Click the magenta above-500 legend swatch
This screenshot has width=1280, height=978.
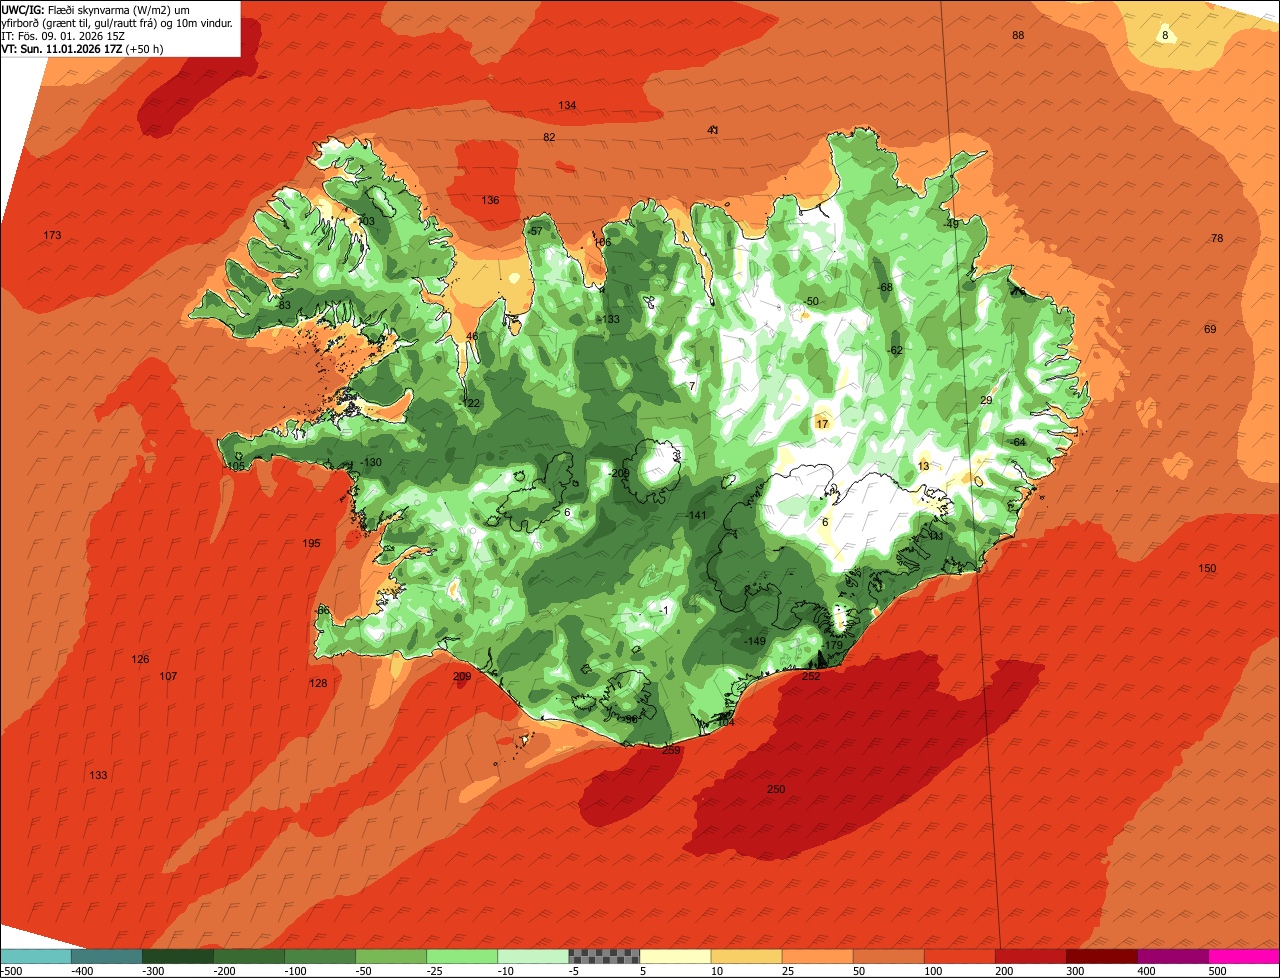coord(1244,957)
